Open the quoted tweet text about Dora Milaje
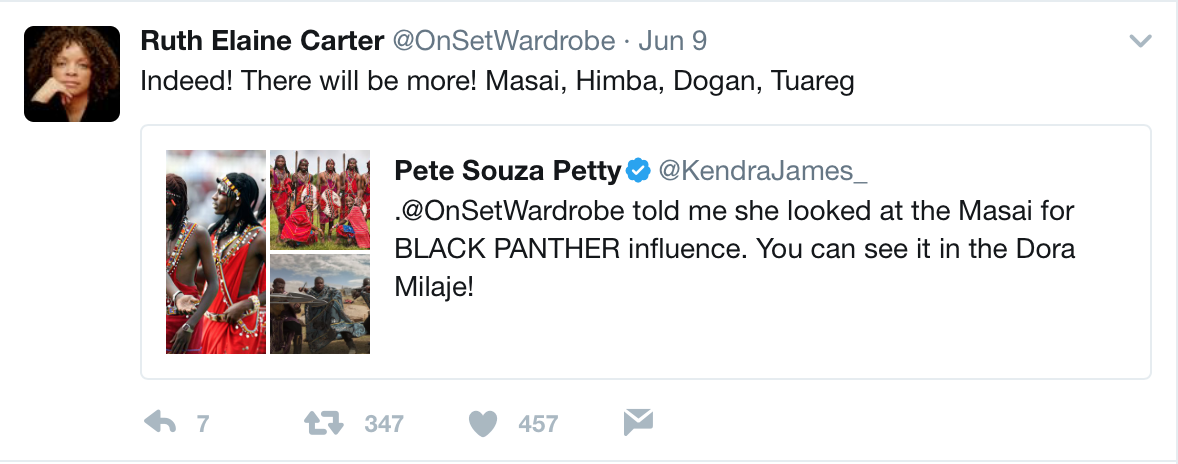This screenshot has height=464, width=1178. coord(735,248)
